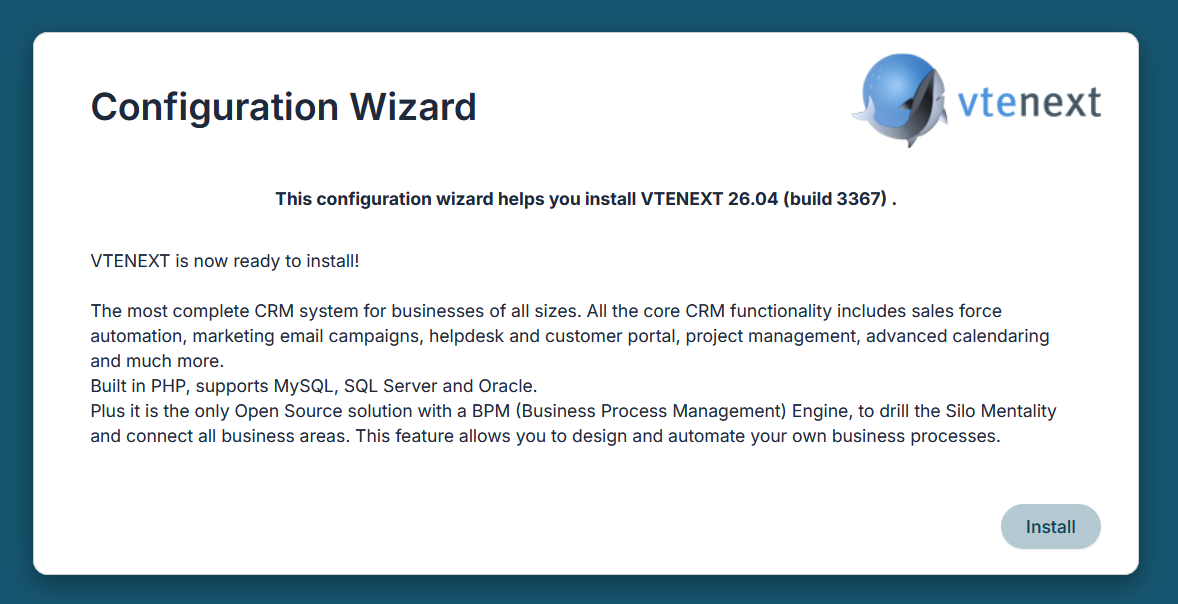Click 'VTENEXT is now ready to install!' text
This screenshot has width=1178, height=604.
tap(225, 261)
